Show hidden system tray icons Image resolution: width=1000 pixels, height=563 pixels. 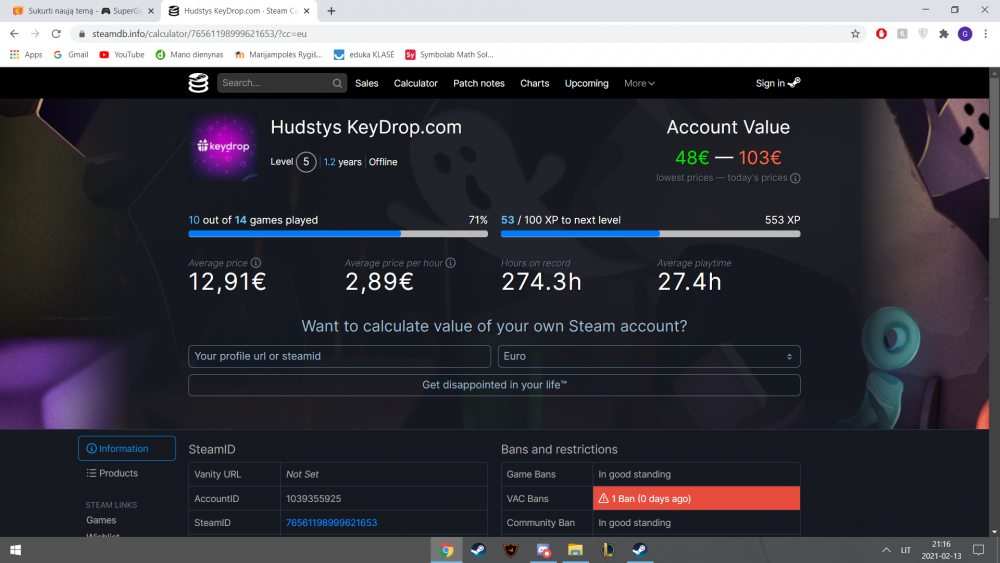coord(886,550)
